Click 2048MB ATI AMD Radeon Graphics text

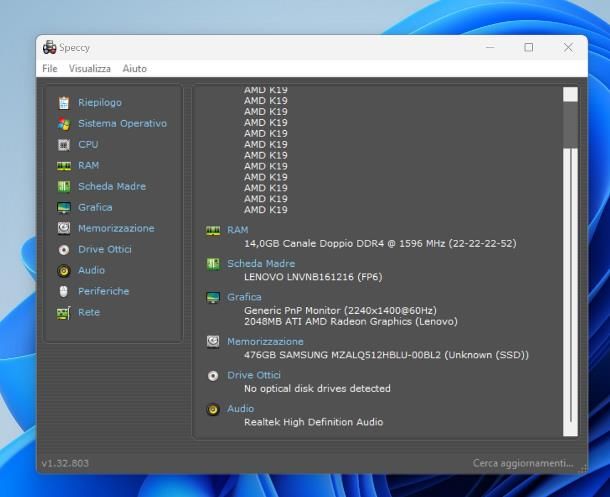click(351, 322)
